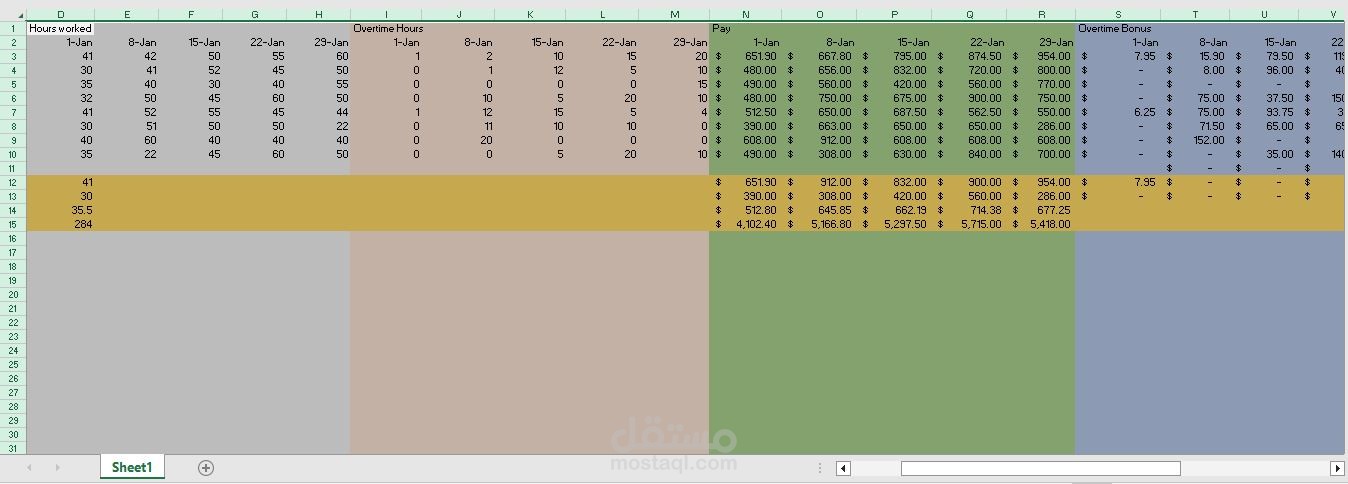Click the horizontal scrollbar thumb
1348x484 pixels.
click(1040, 468)
